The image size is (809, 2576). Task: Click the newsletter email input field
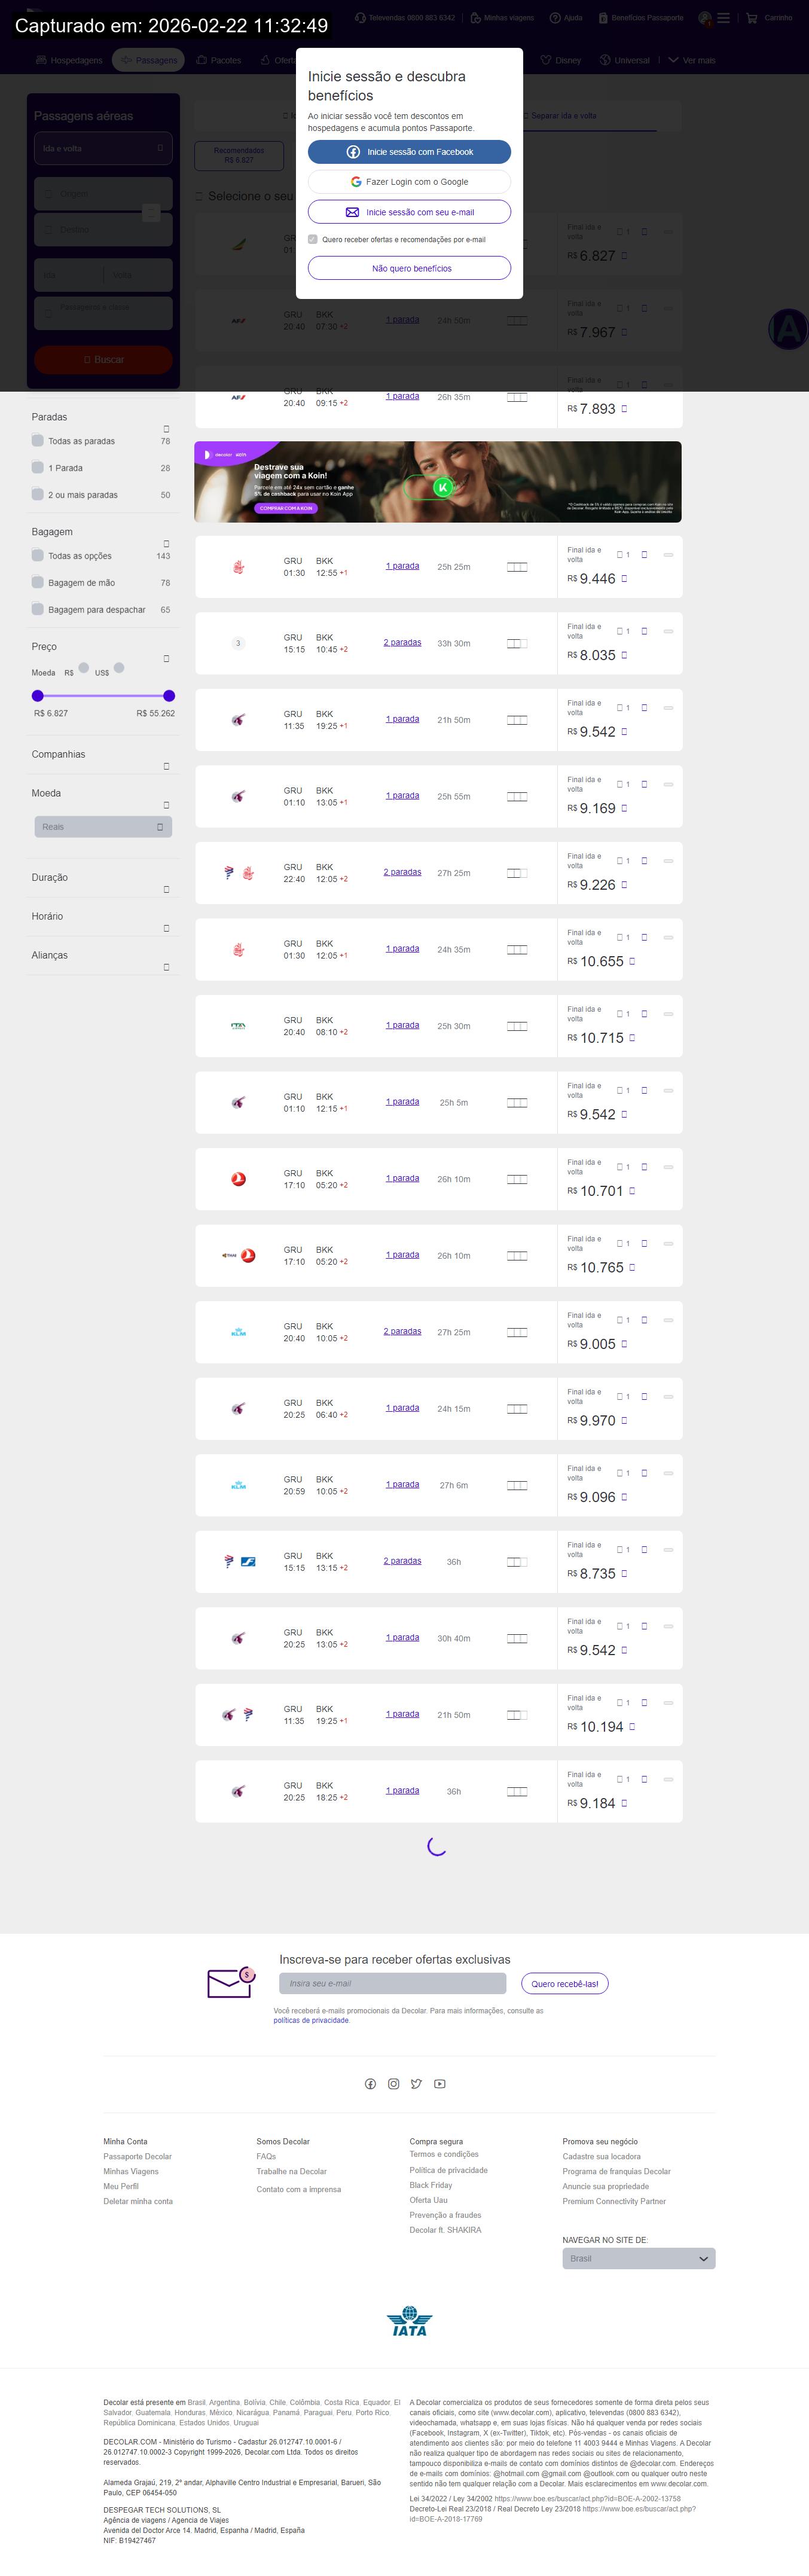coord(392,1983)
